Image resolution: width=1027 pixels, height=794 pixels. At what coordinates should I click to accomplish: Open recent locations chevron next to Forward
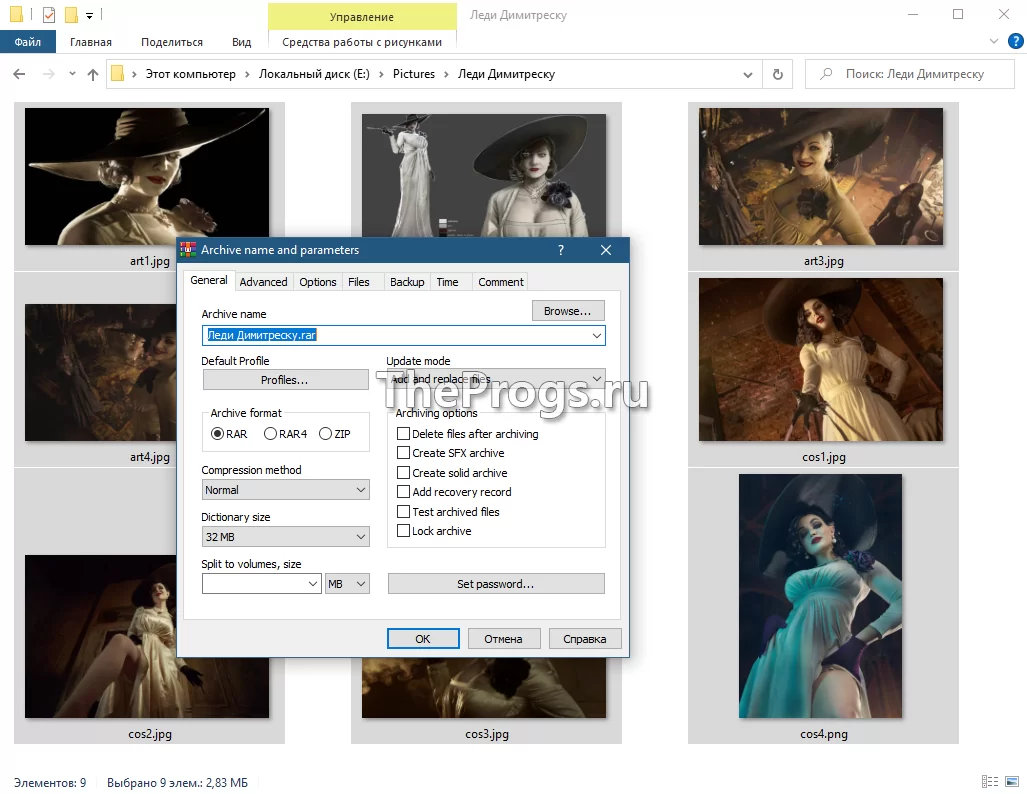click(72, 74)
